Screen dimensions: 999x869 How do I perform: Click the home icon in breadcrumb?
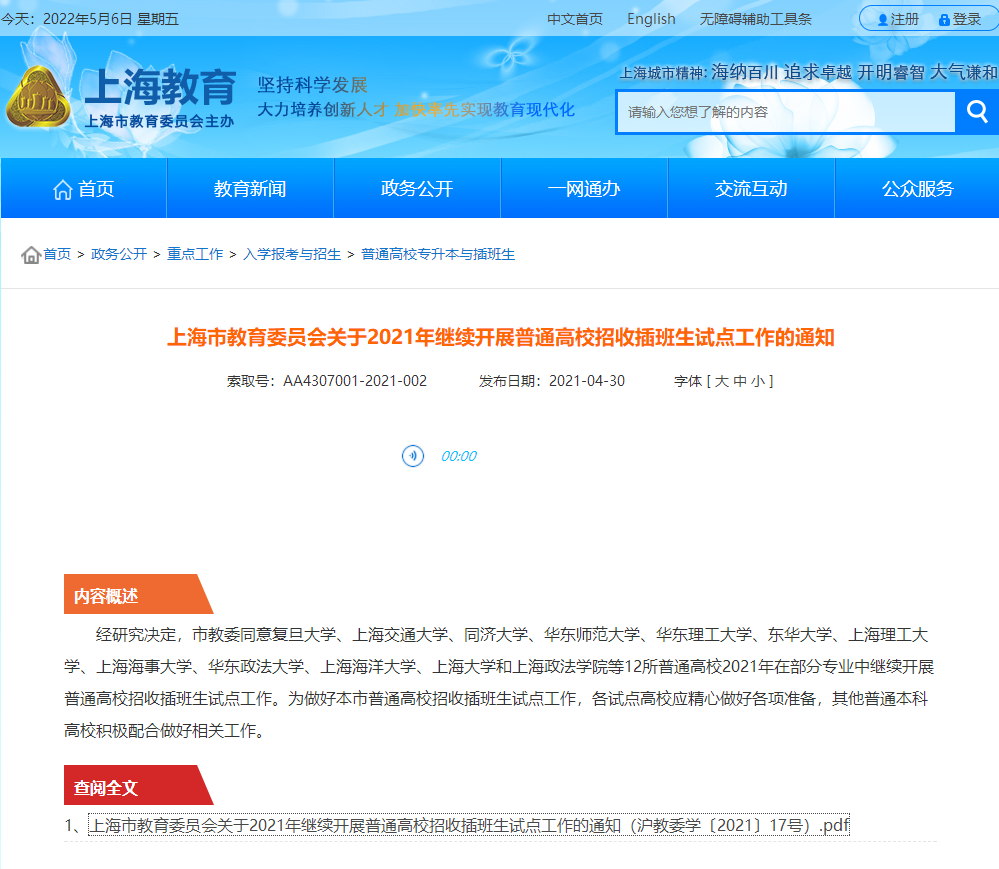[31, 255]
